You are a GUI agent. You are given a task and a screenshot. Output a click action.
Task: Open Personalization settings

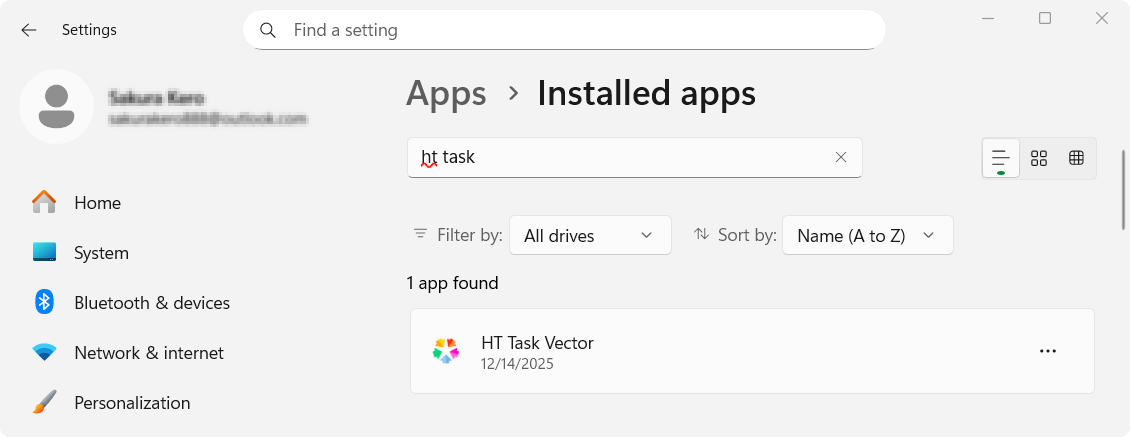(x=131, y=403)
